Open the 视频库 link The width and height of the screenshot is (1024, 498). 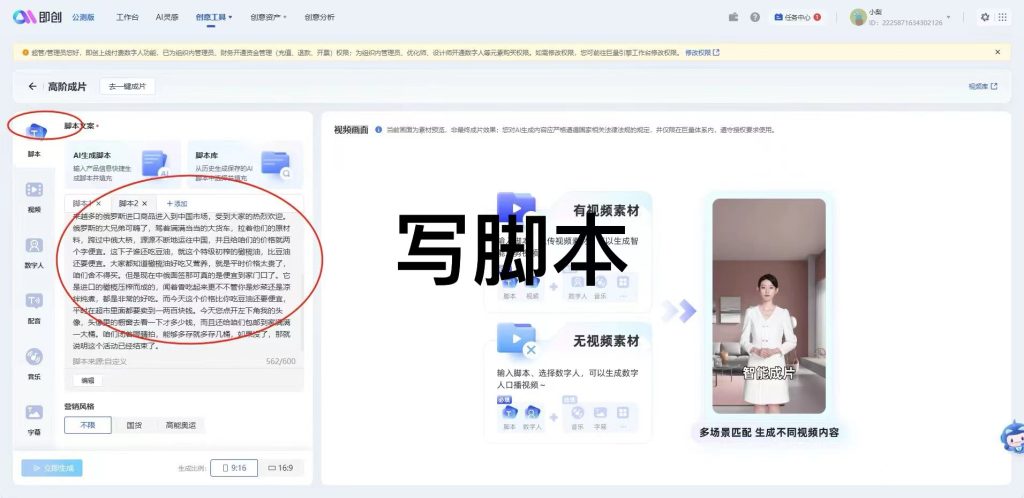(982, 86)
